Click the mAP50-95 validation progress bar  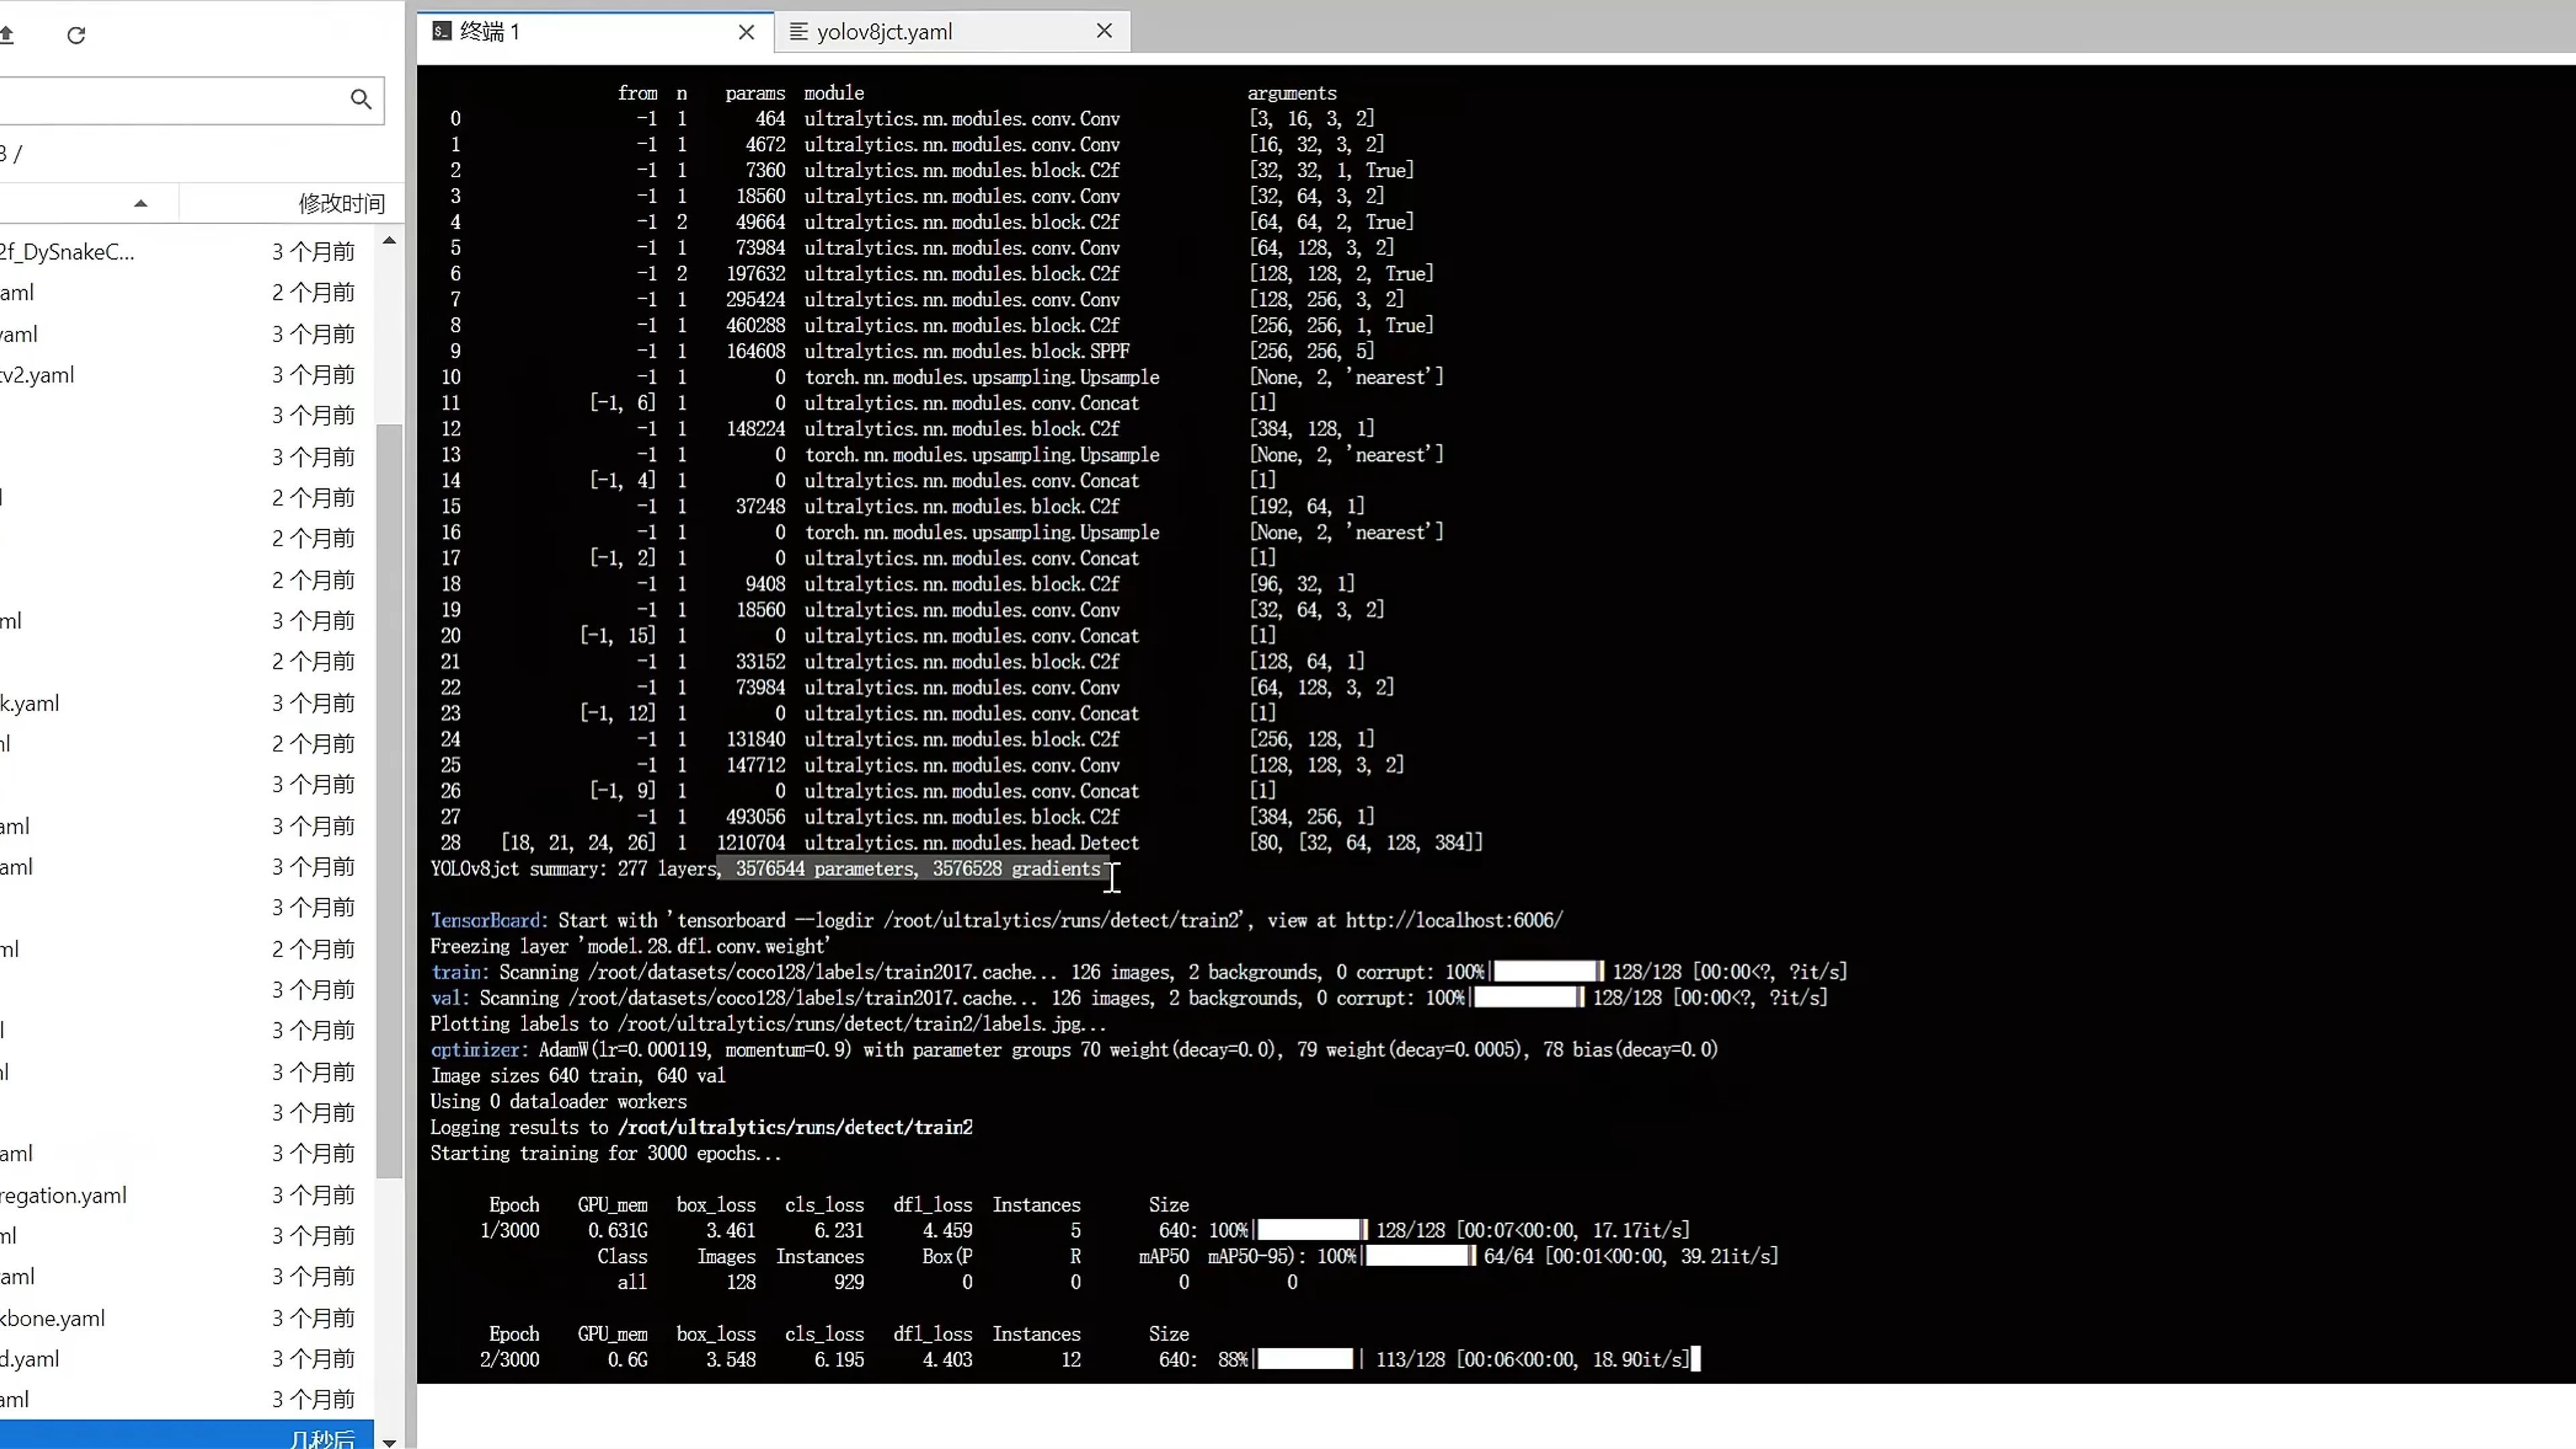[1420, 1256]
